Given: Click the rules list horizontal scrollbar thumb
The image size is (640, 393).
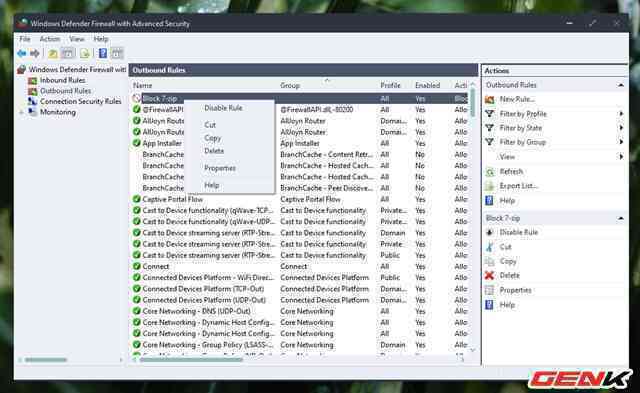Looking at the screenshot, I should (x=191, y=360).
